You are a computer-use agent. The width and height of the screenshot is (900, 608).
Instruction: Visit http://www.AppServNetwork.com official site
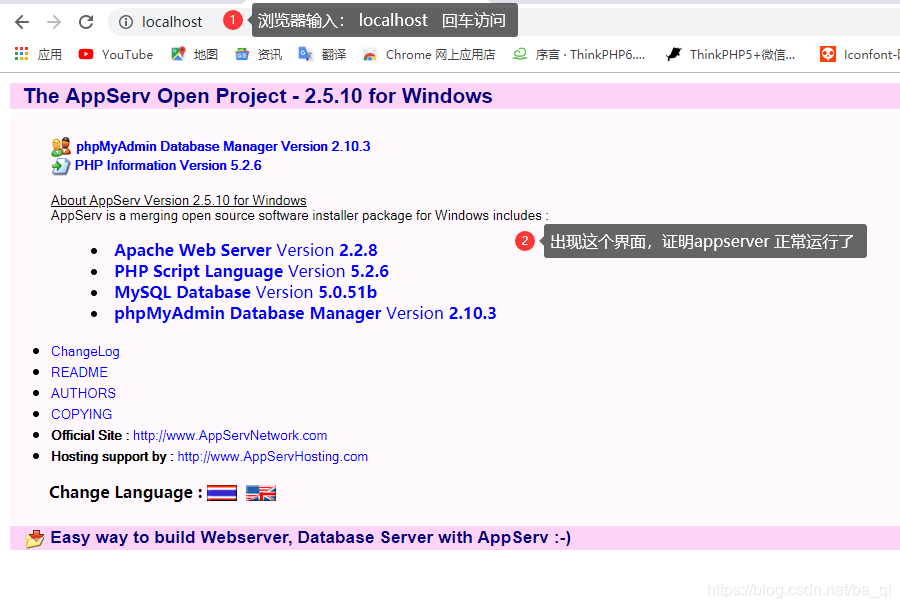pos(230,435)
